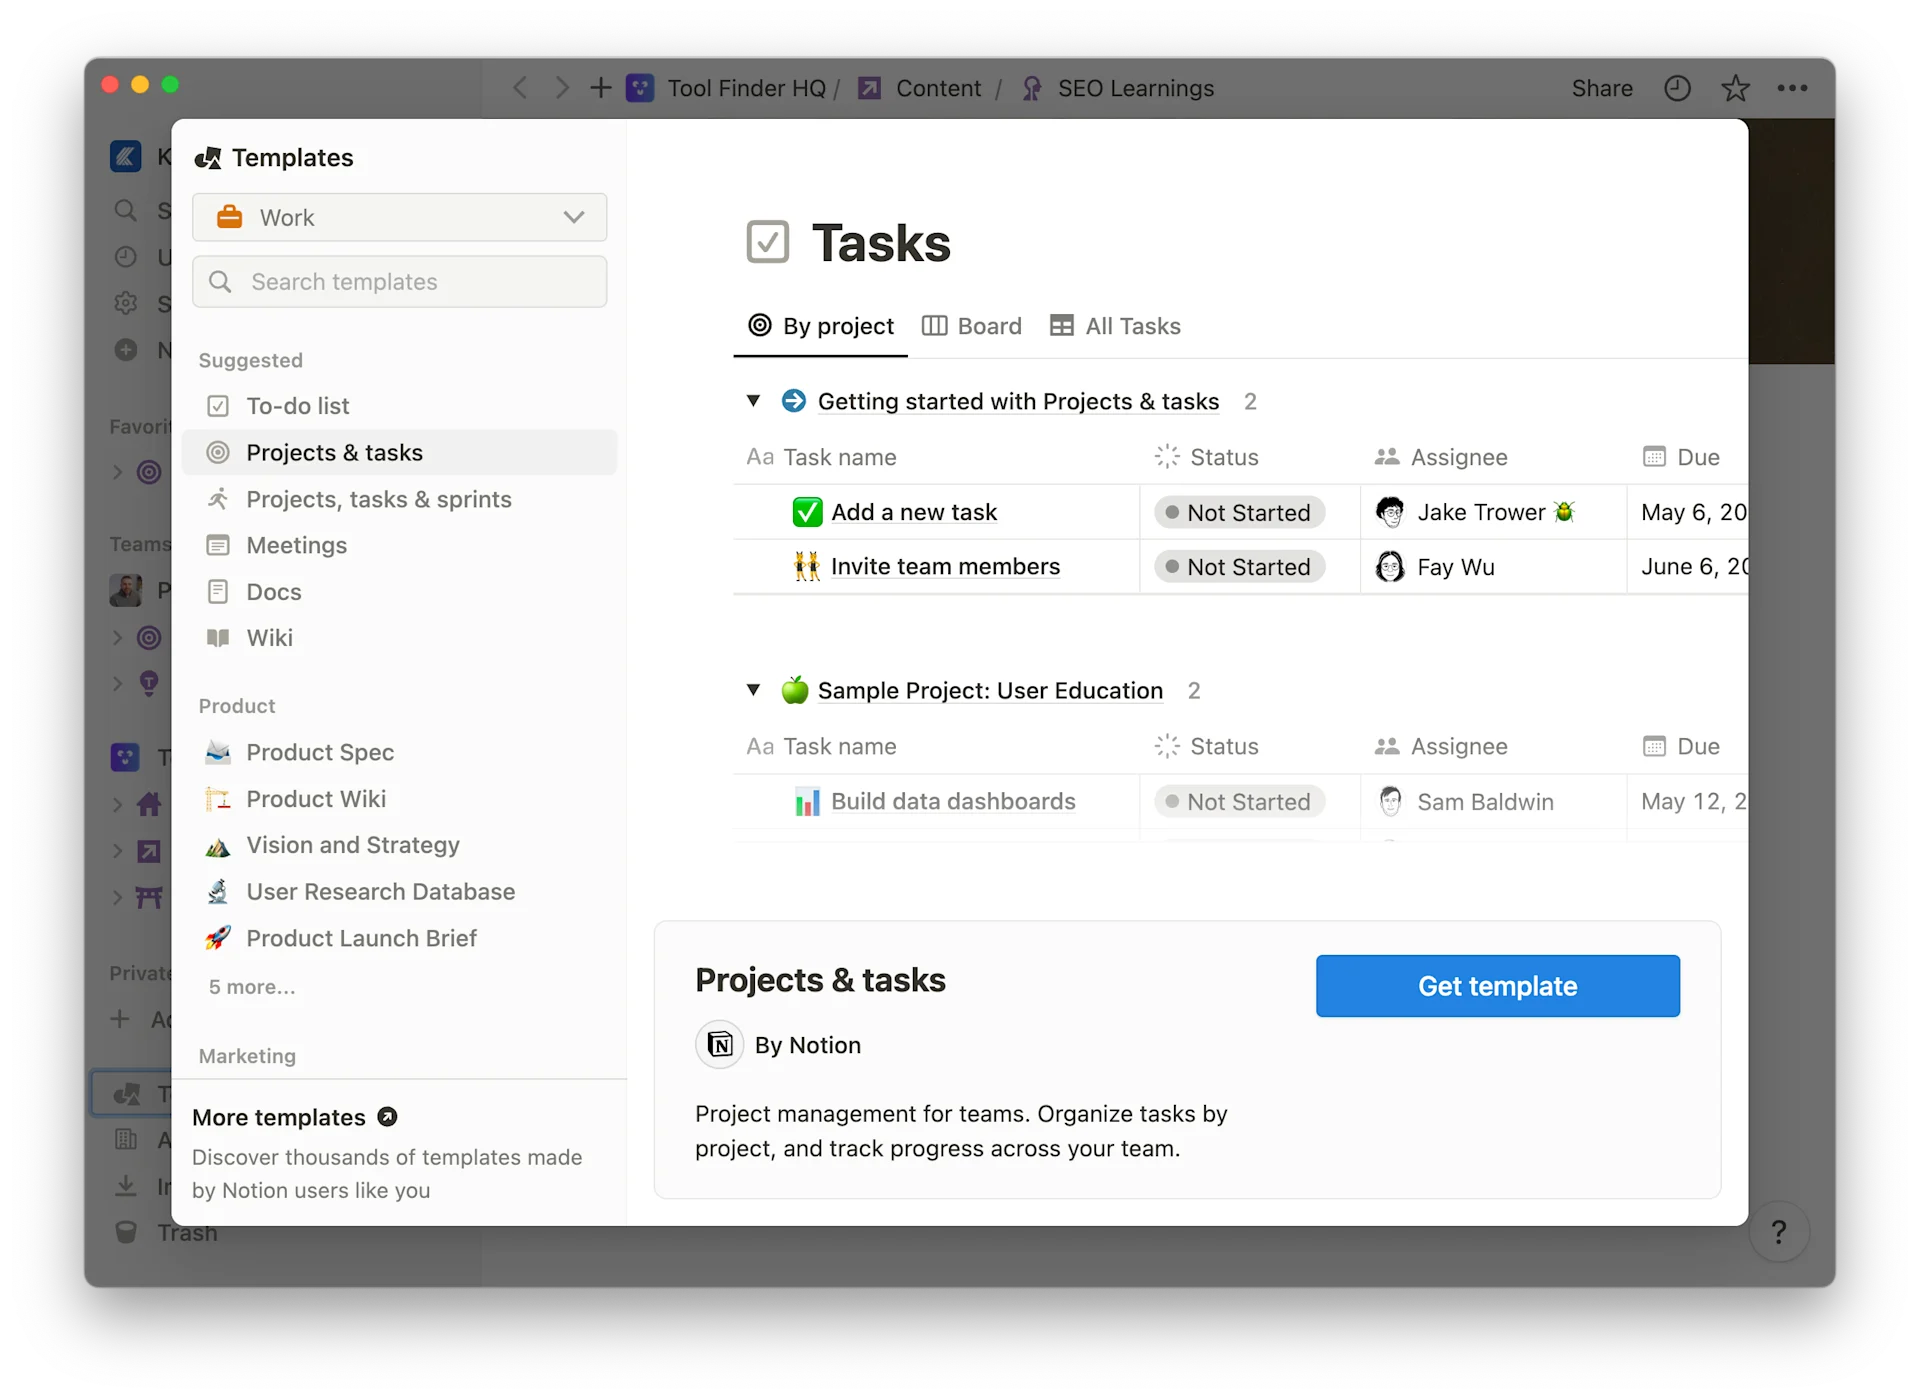Open page history via clock icon

pos(1677,88)
